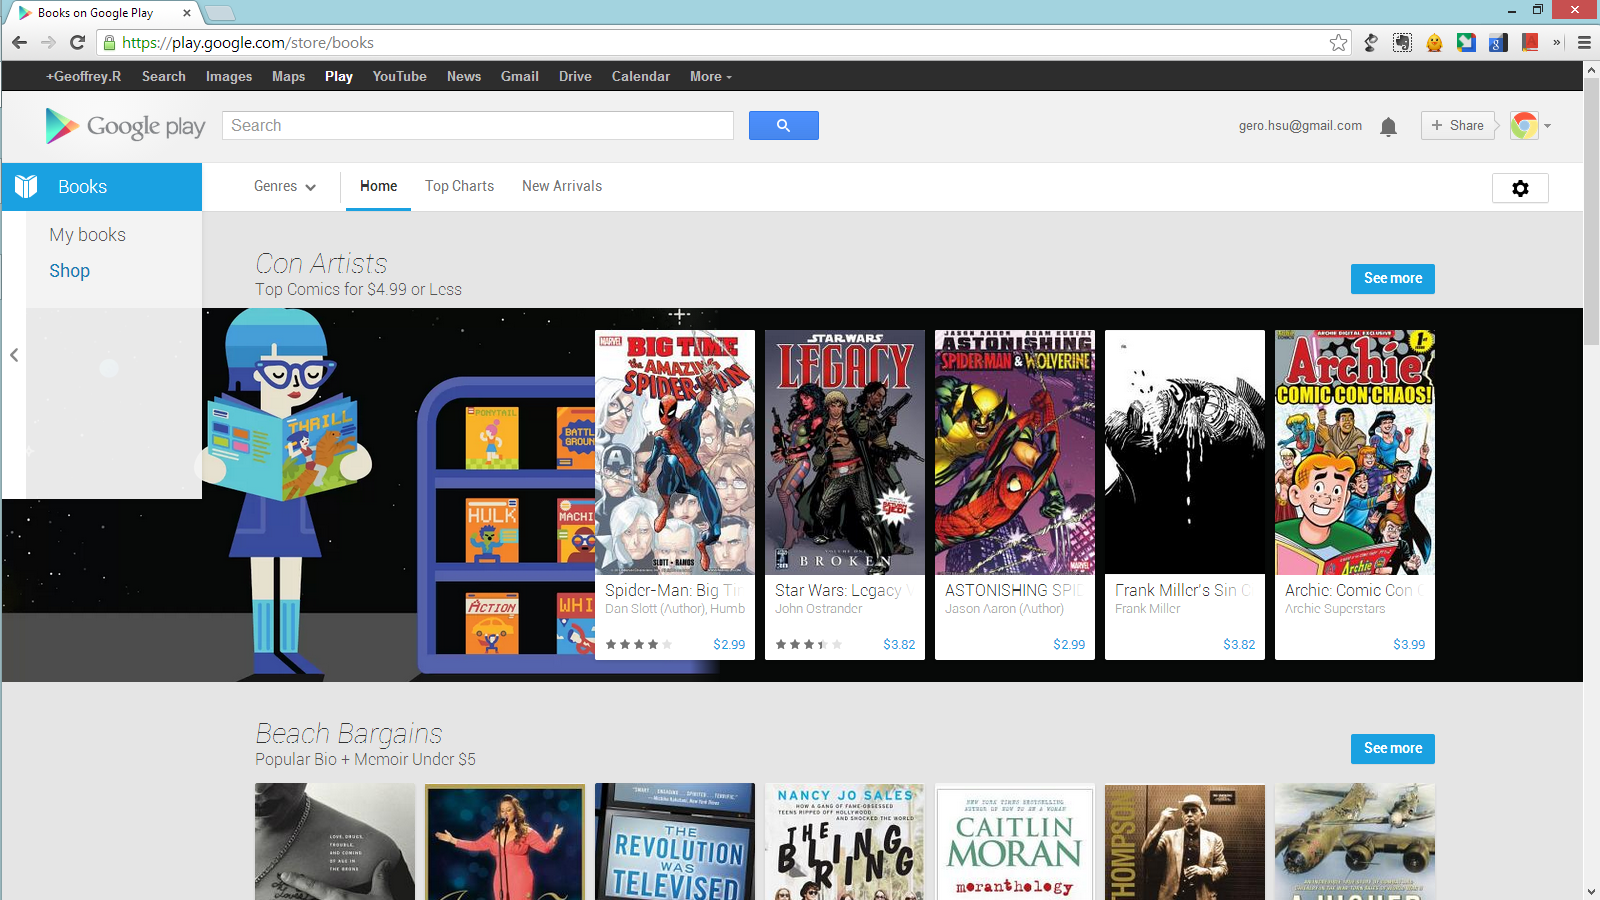Click See more for Con Artists
Image resolution: width=1600 pixels, height=900 pixels.
tap(1392, 279)
